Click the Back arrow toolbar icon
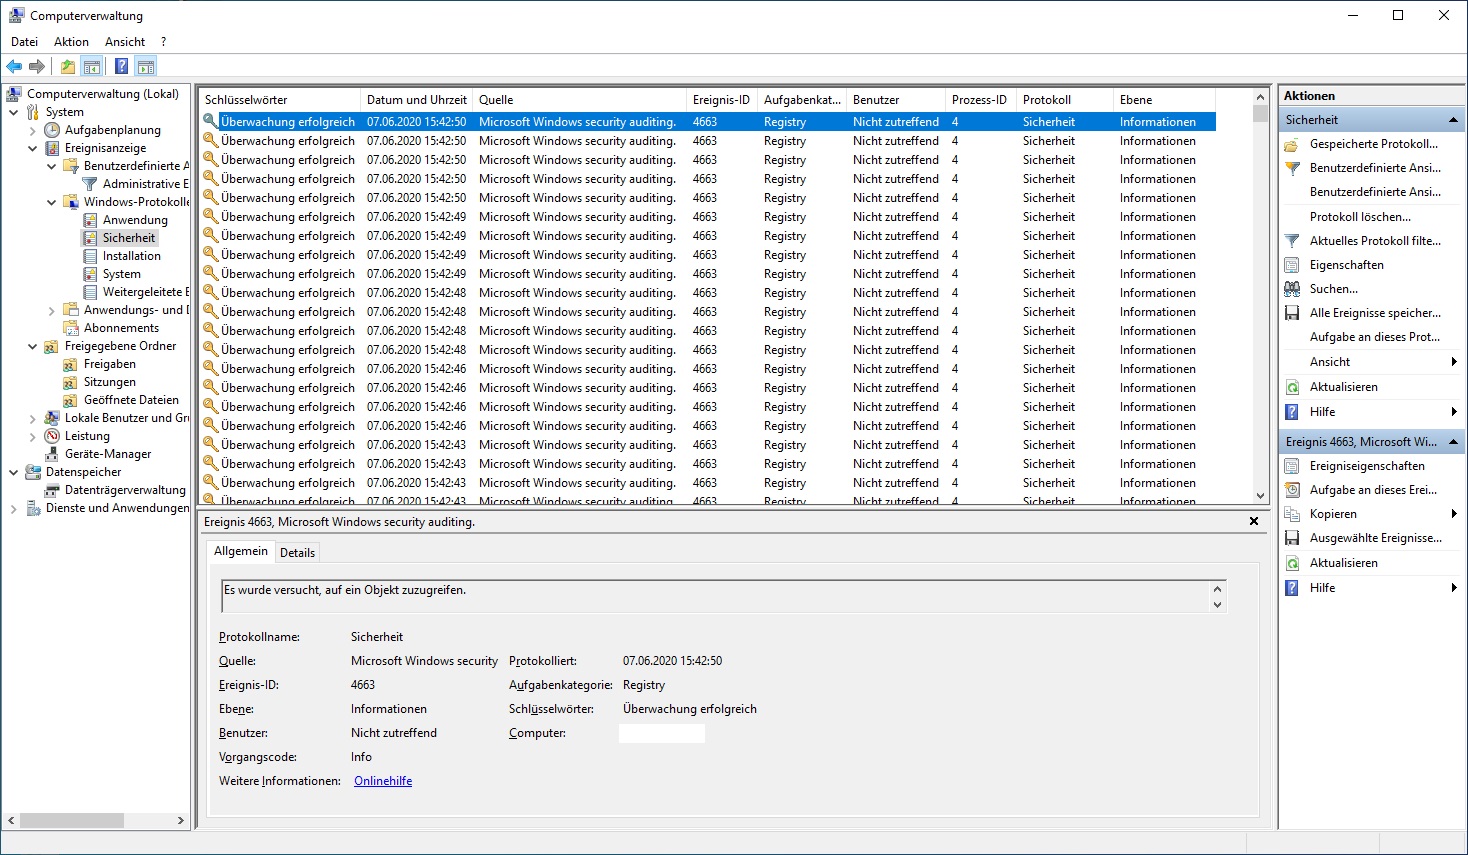 [14, 67]
